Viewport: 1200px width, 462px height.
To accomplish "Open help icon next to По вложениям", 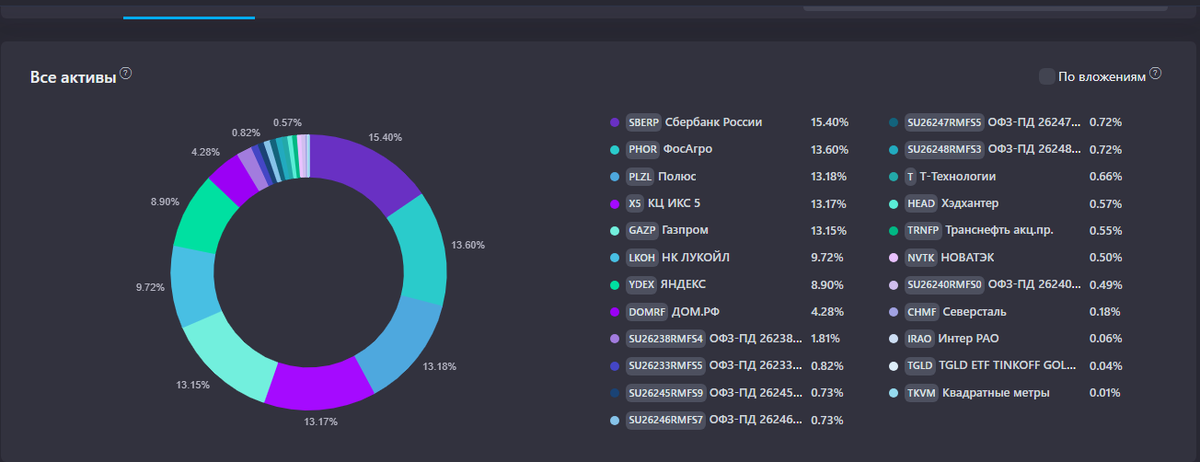I will pyautogui.click(x=1155, y=73).
